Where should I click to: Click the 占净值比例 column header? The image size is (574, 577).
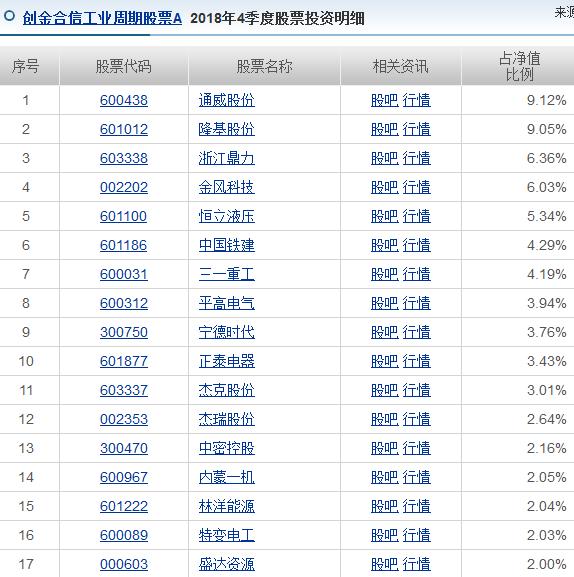point(519,67)
